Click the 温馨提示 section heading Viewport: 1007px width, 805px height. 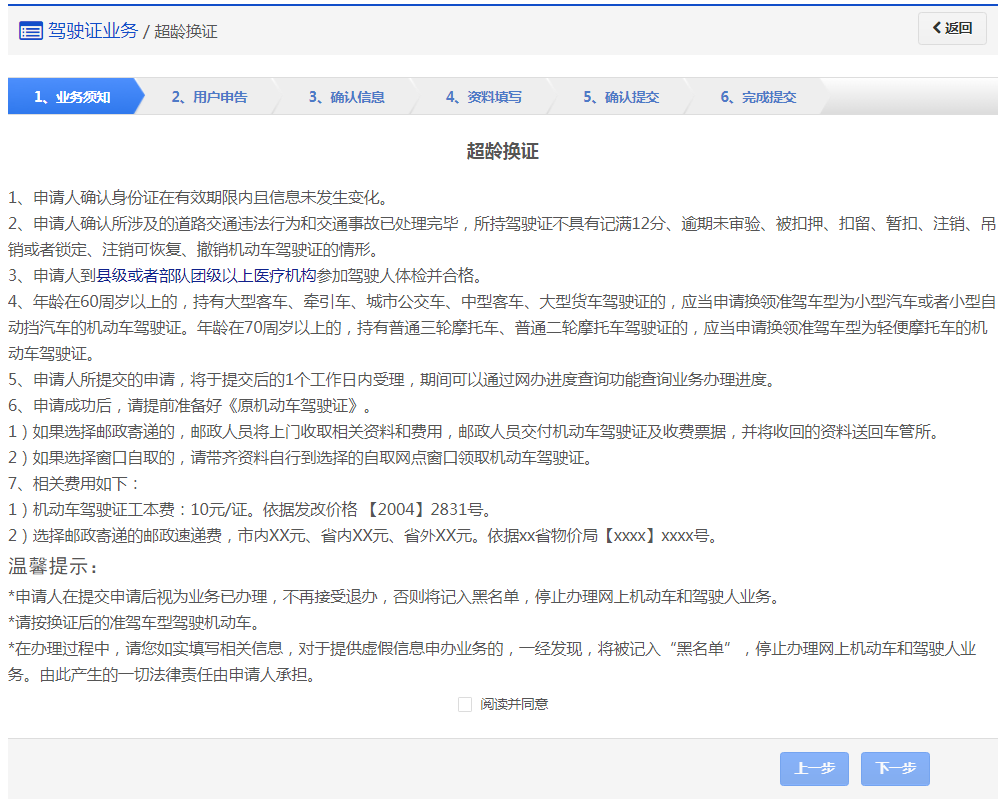point(54,568)
